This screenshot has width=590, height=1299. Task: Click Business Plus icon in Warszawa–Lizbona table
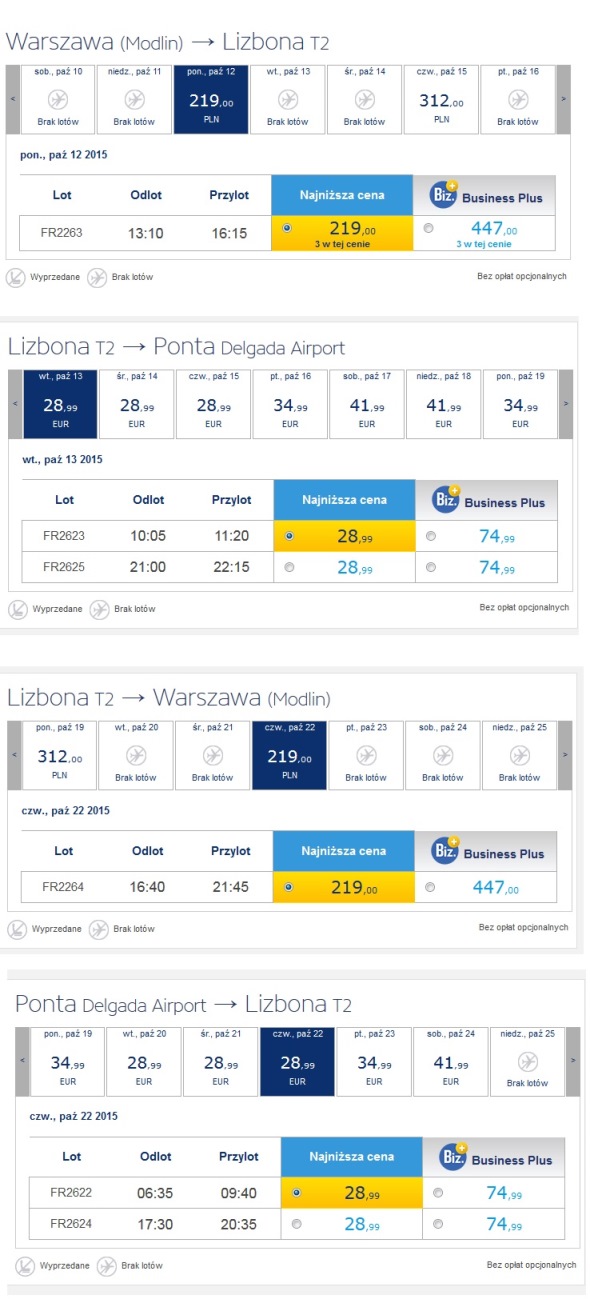443,193
